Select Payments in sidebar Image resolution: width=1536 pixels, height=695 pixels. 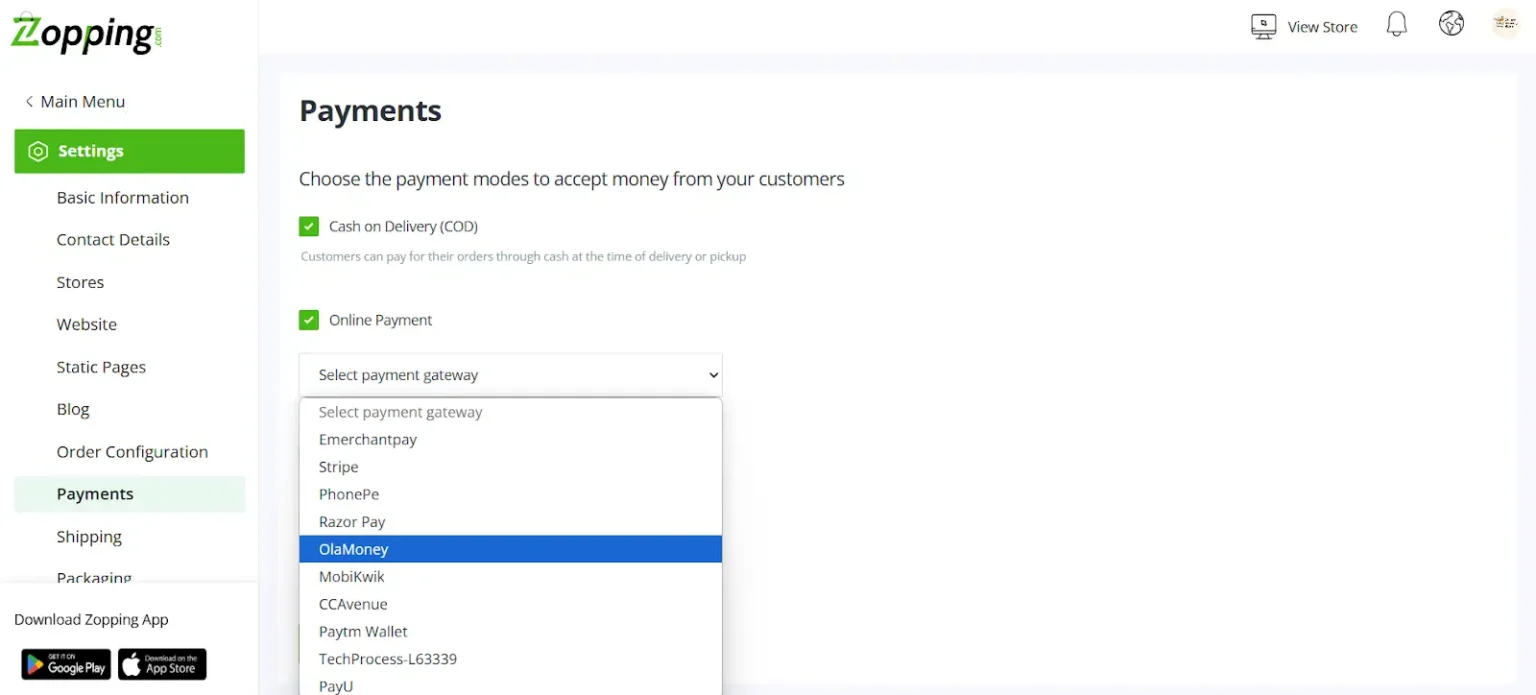[x=129, y=494]
